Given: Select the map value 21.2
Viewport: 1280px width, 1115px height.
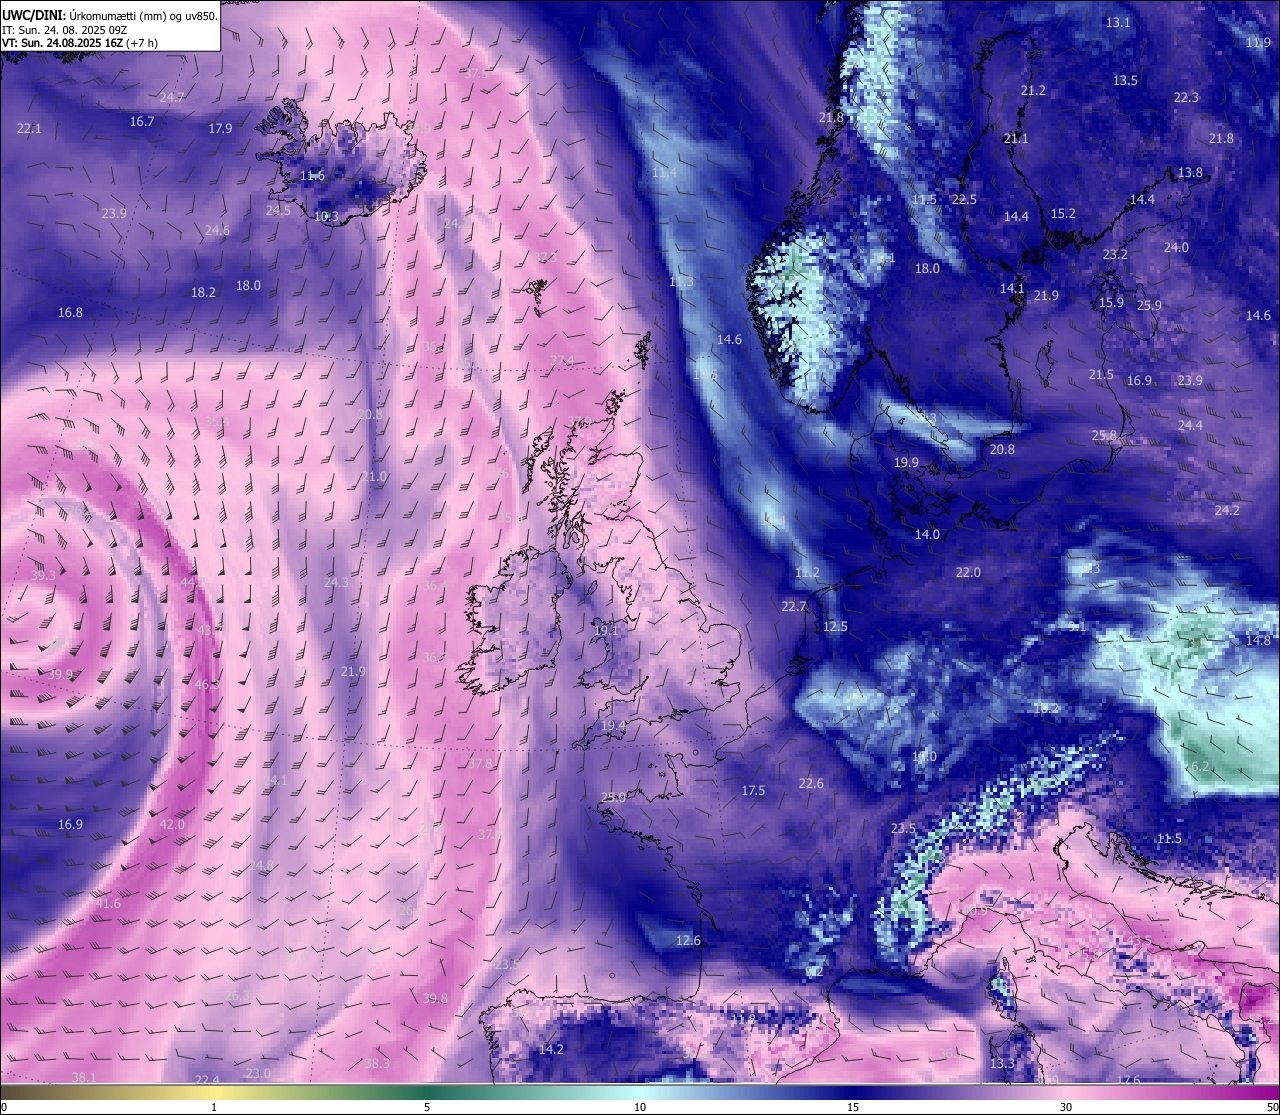Looking at the screenshot, I should (1033, 90).
